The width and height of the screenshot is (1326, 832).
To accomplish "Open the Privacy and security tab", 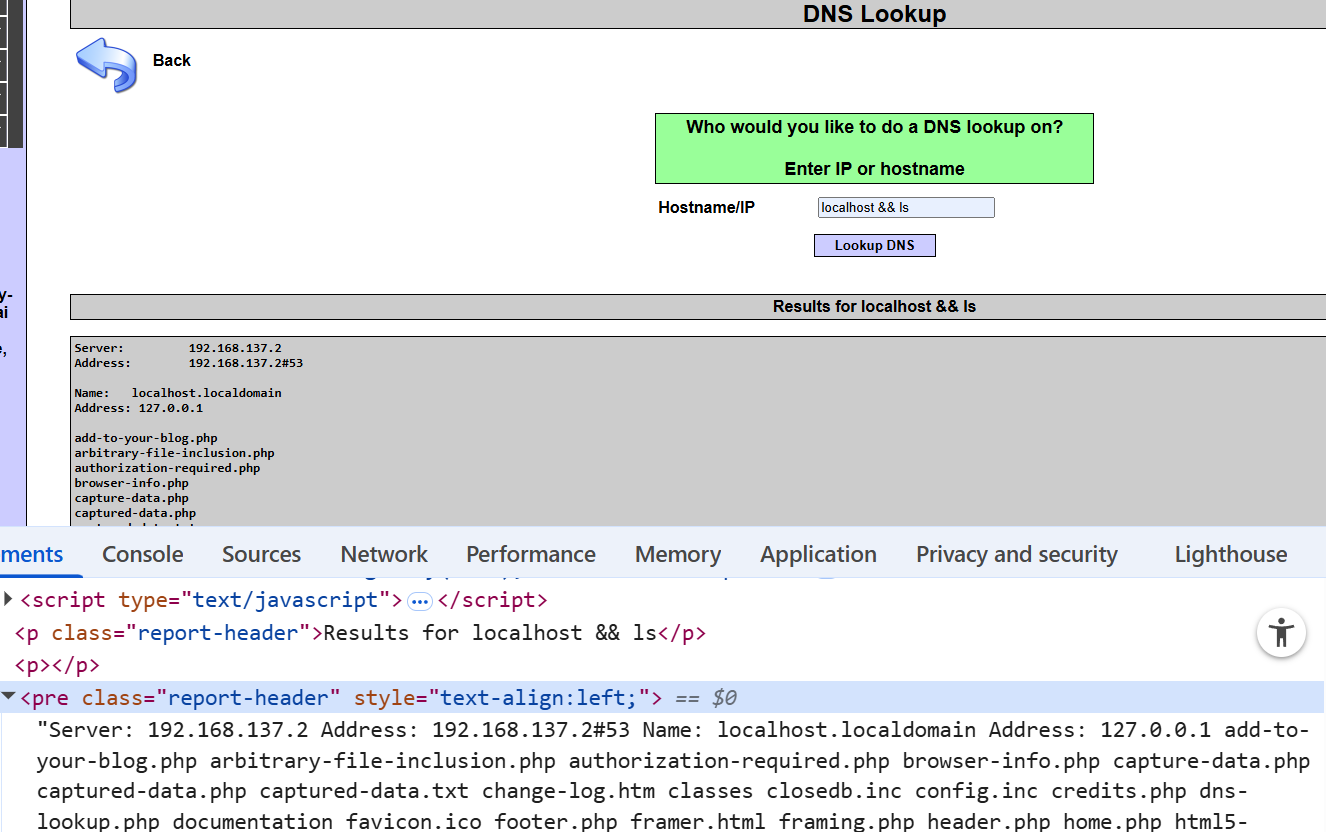I will (x=1017, y=554).
